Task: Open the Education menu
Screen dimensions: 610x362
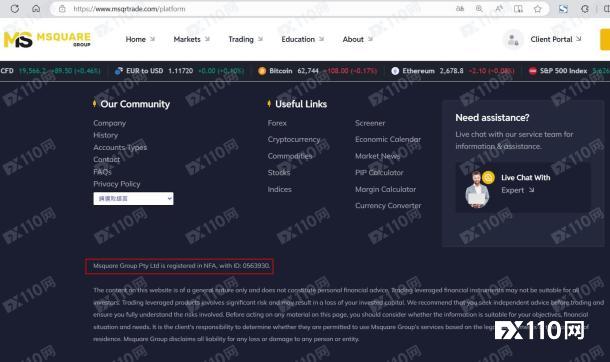Action: coord(298,39)
